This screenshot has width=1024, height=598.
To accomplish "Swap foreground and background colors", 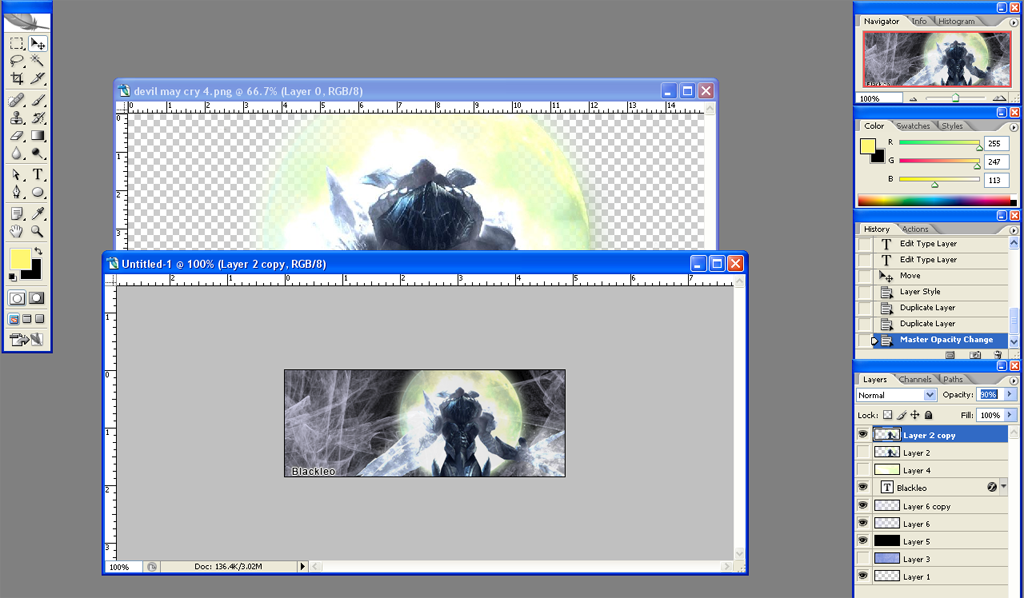I will (39, 251).
